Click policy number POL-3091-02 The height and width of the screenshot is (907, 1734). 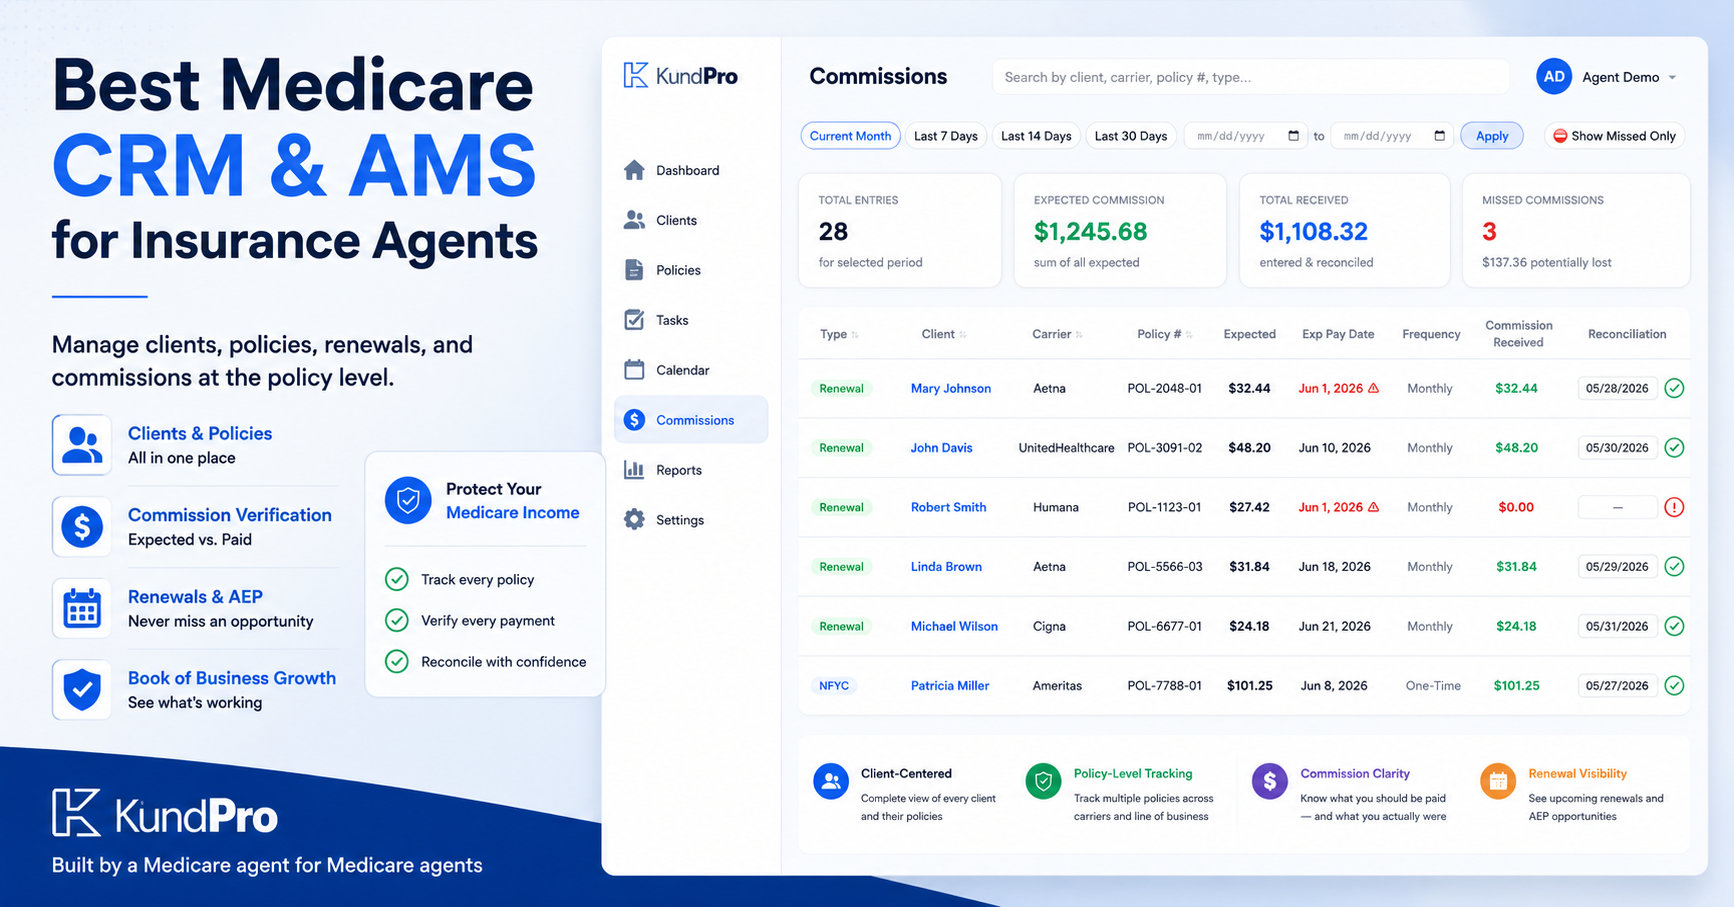click(1164, 448)
